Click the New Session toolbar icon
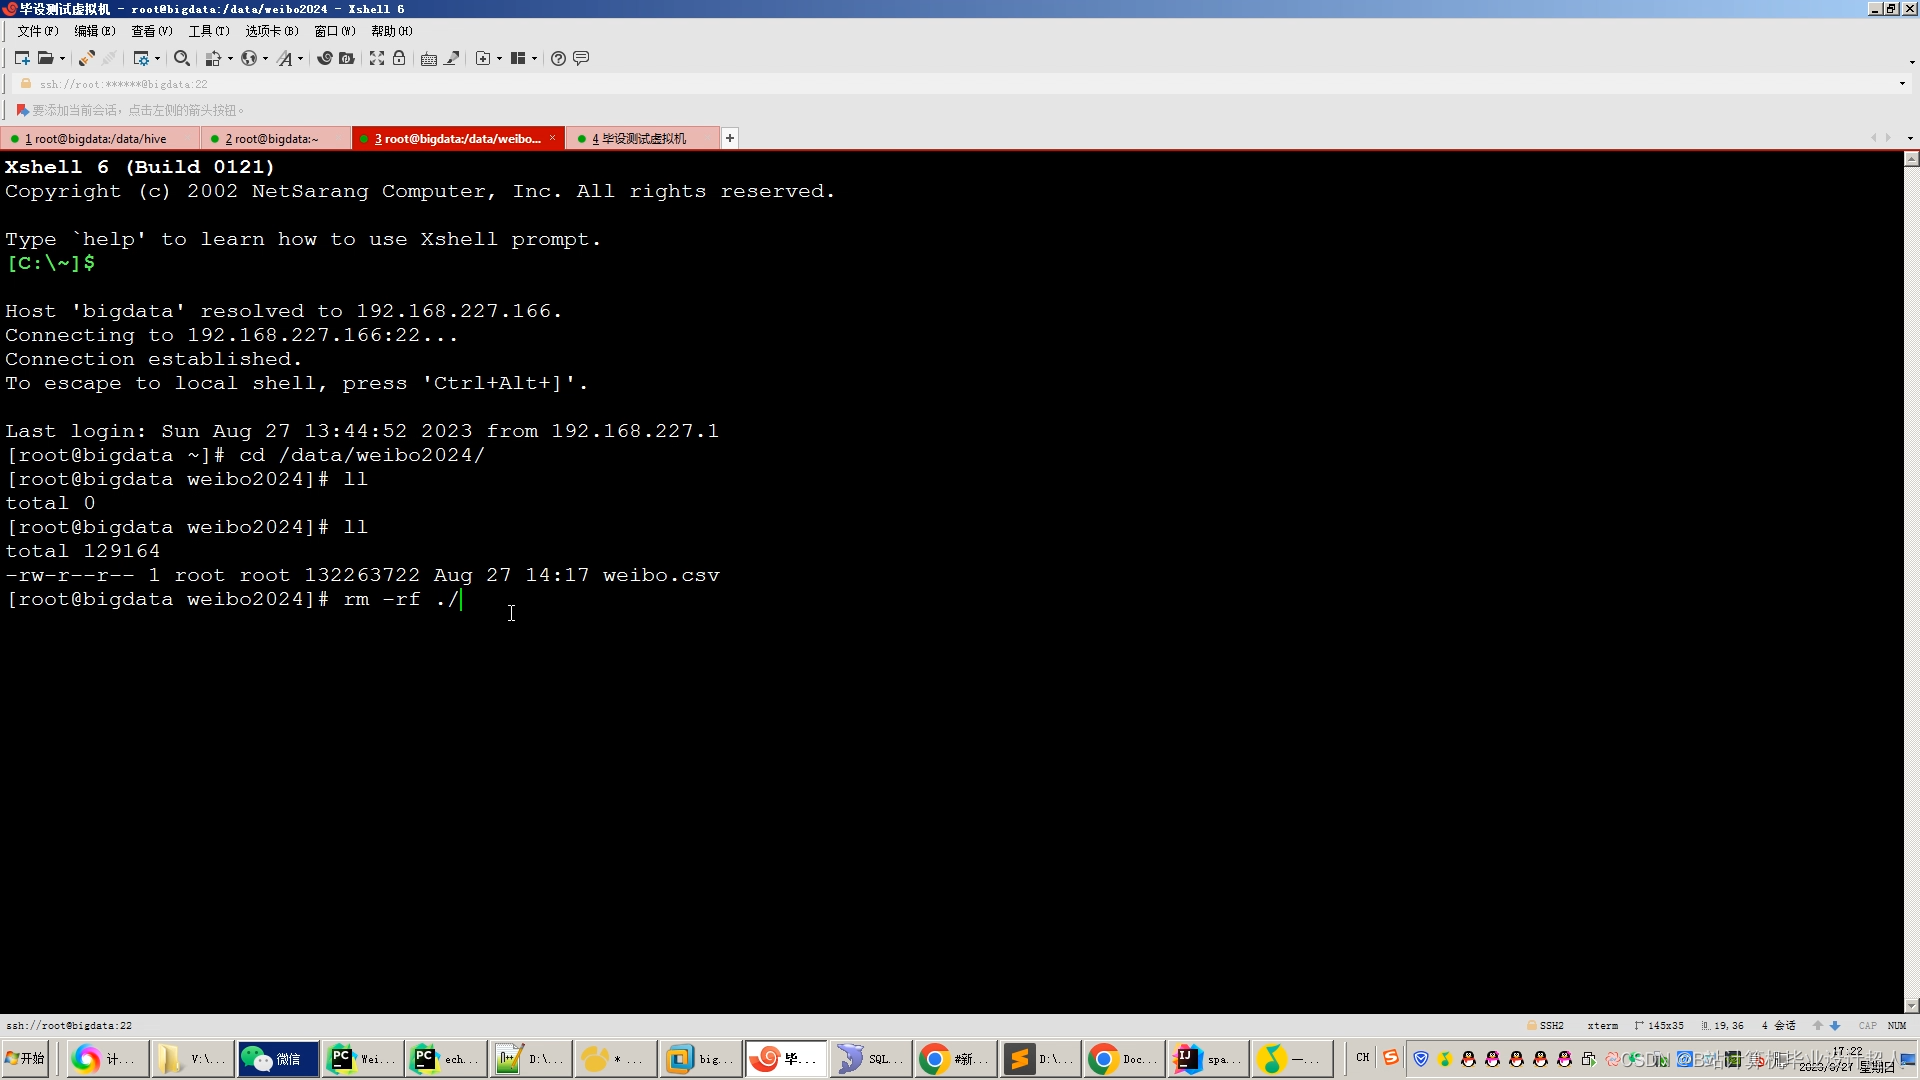The width and height of the screenshot is (1920, 1080). point(21,58)
